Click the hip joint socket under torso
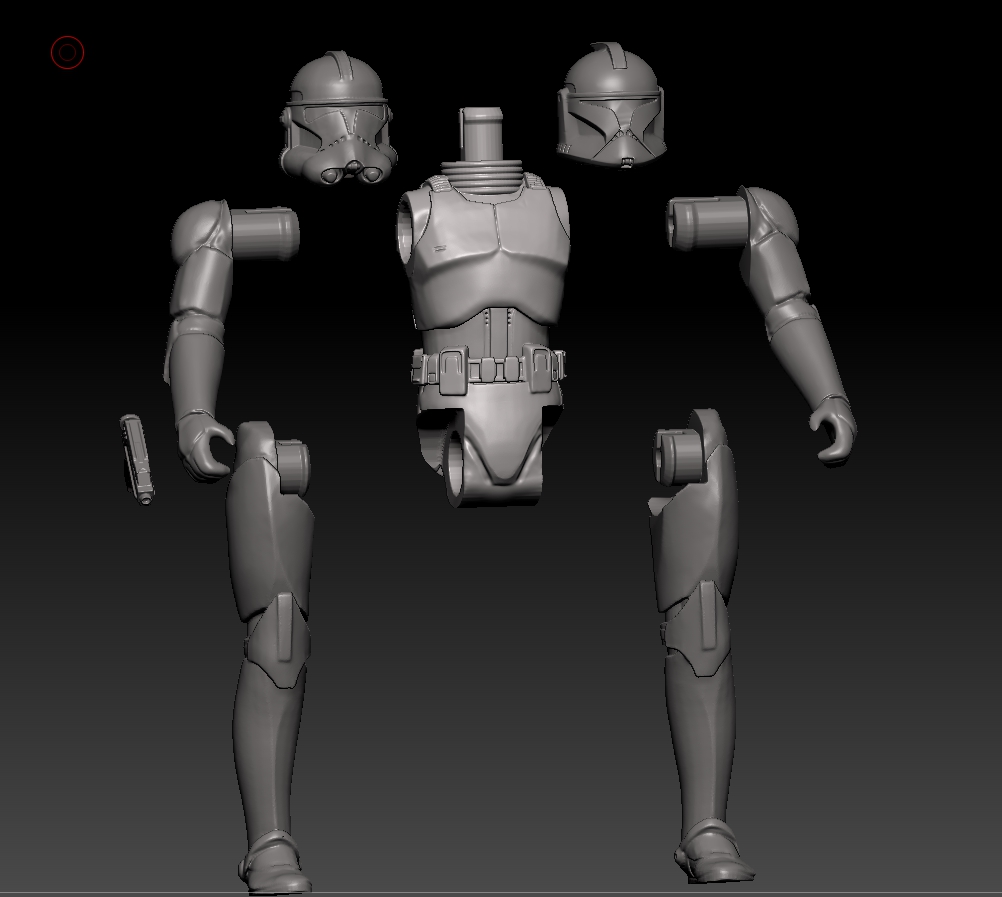 [x=453, y=470]
